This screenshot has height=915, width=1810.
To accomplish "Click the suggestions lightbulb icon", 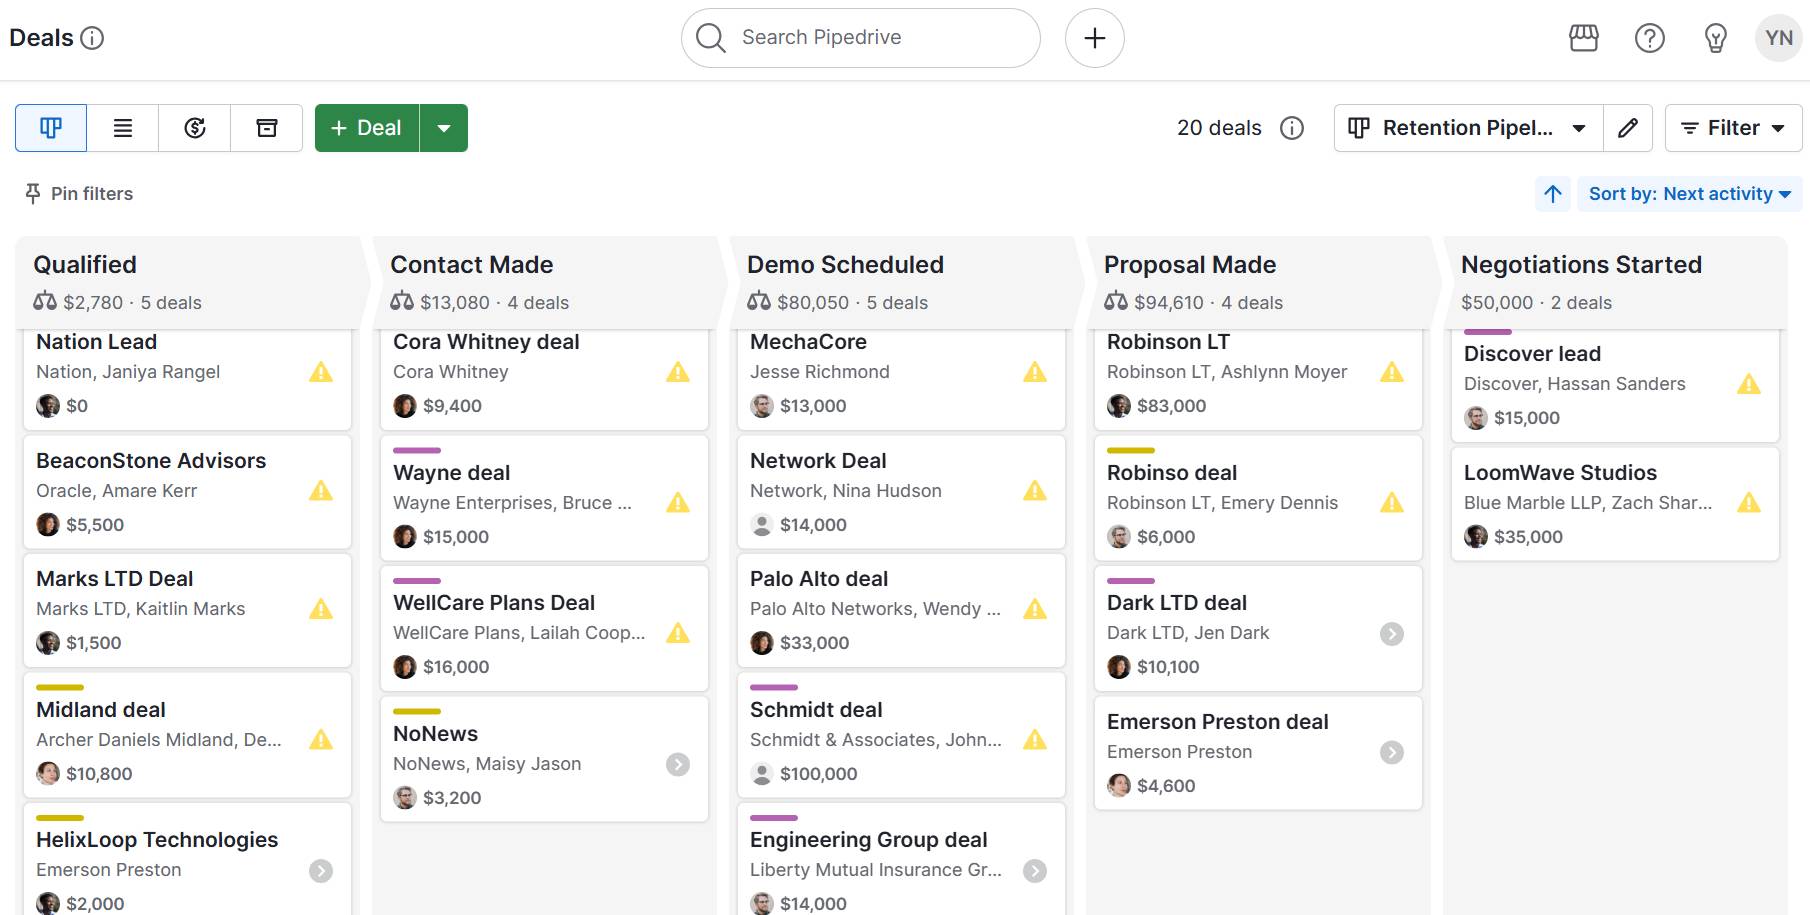I will (x=1716, y=38).
